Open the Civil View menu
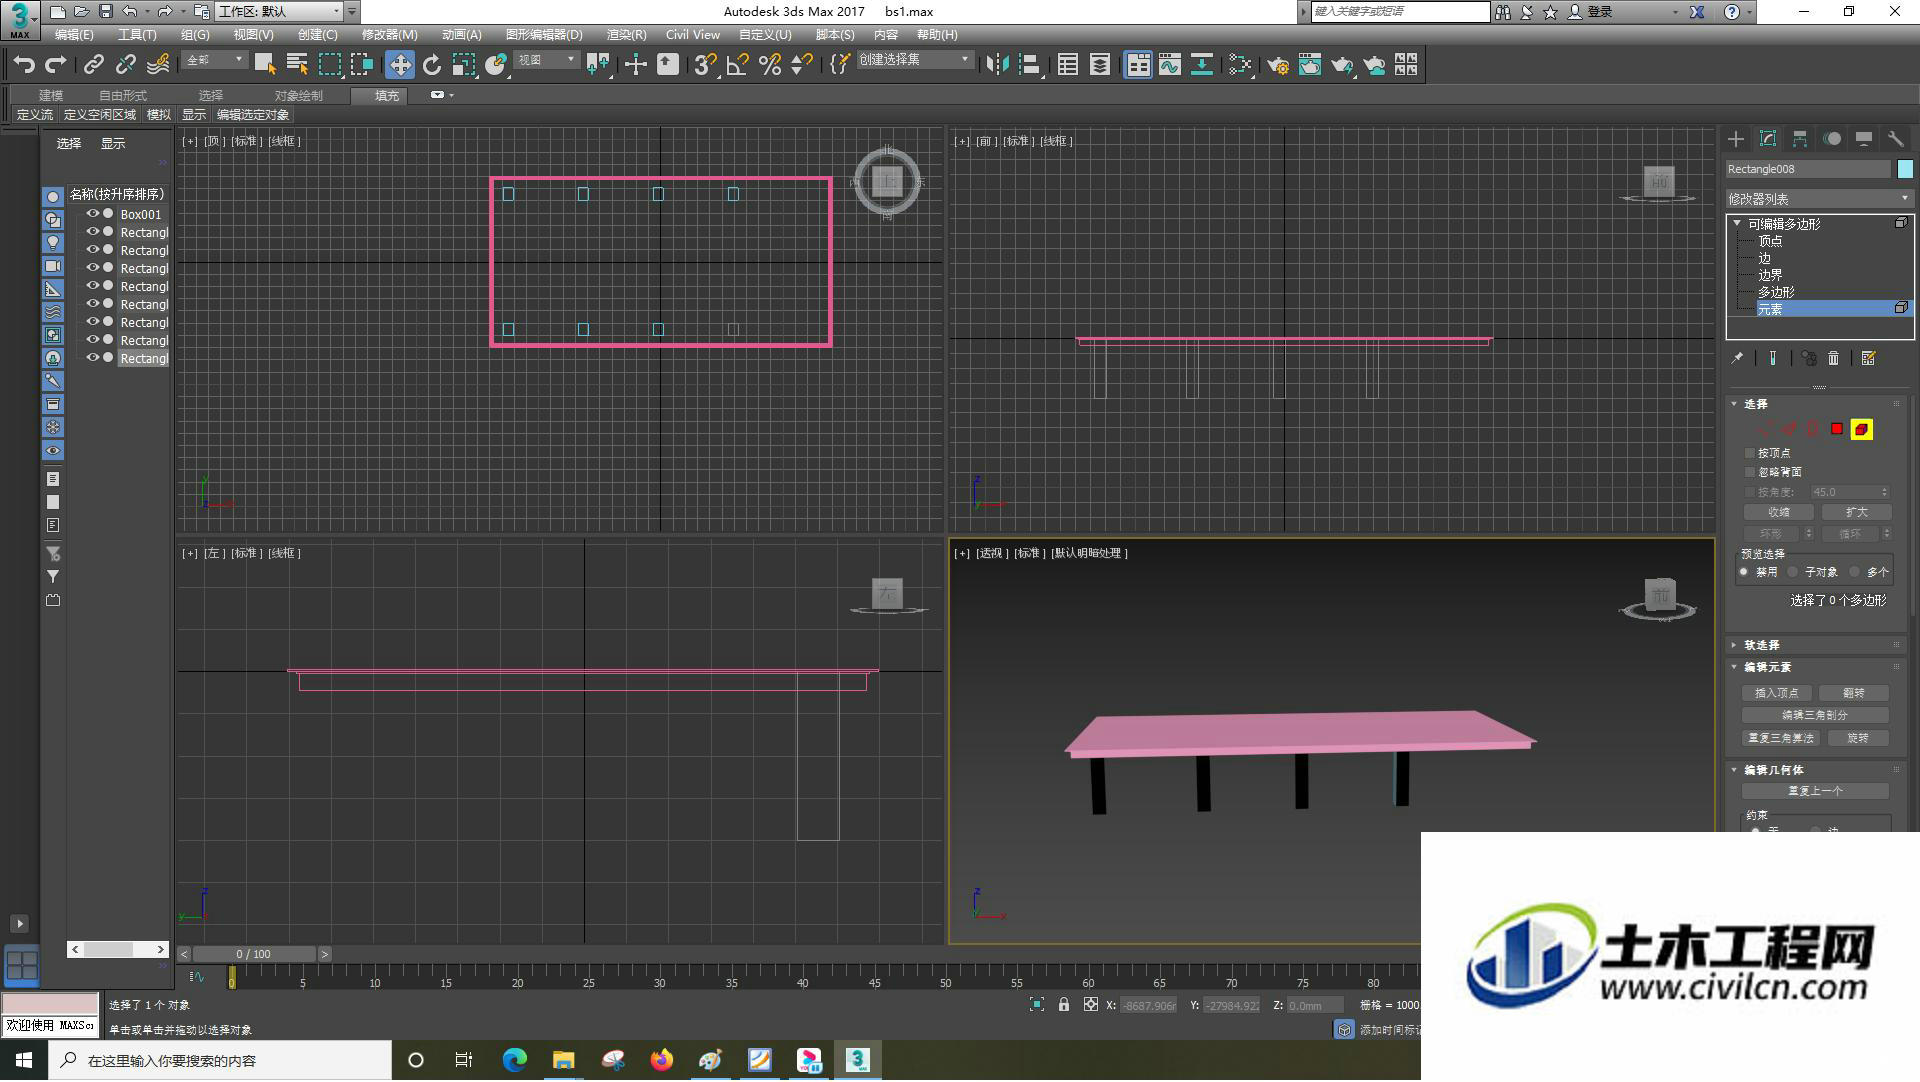The height and width of the screenshot is (1082, 1920). [x=692, y=35]
